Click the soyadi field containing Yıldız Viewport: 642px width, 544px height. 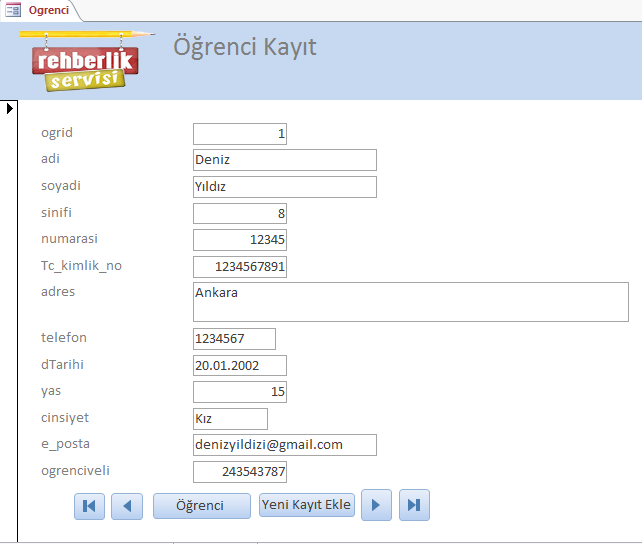pos(285,187)
